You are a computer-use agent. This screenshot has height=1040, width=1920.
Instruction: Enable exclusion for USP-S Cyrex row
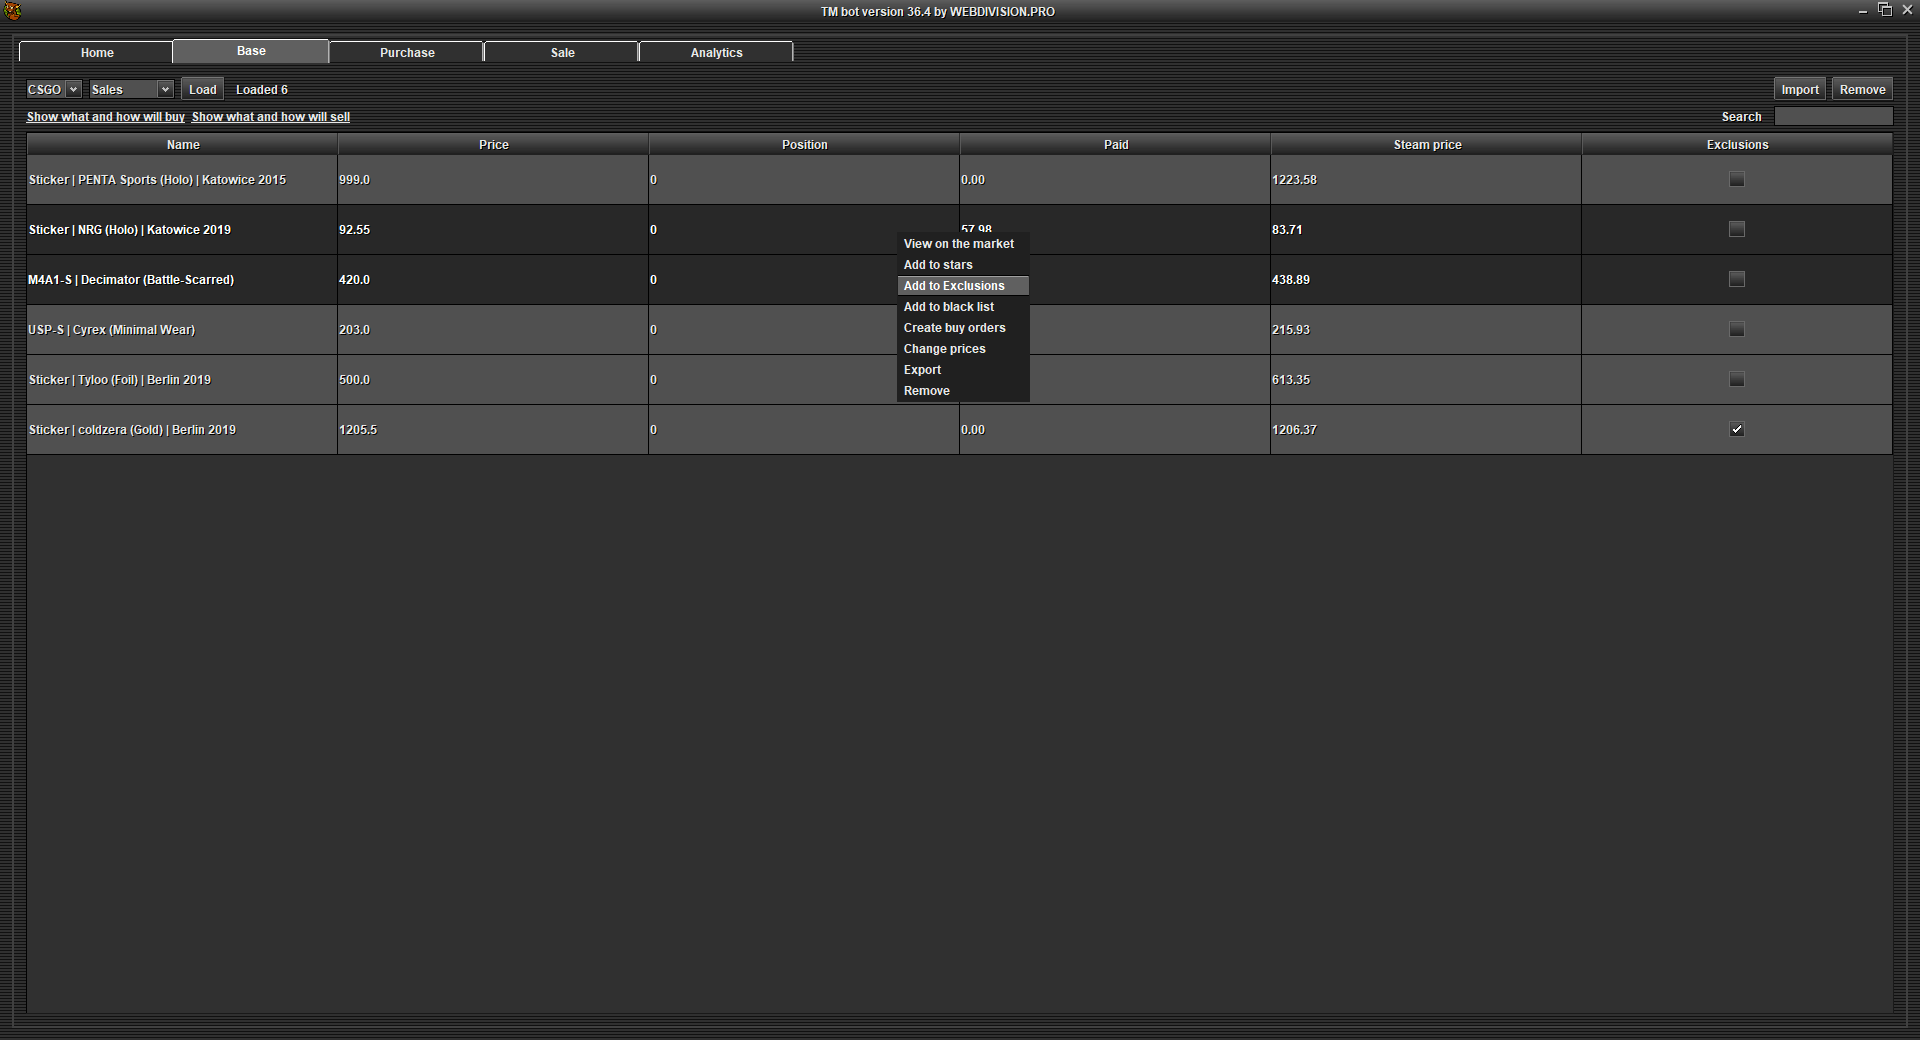coord(1736,330)
